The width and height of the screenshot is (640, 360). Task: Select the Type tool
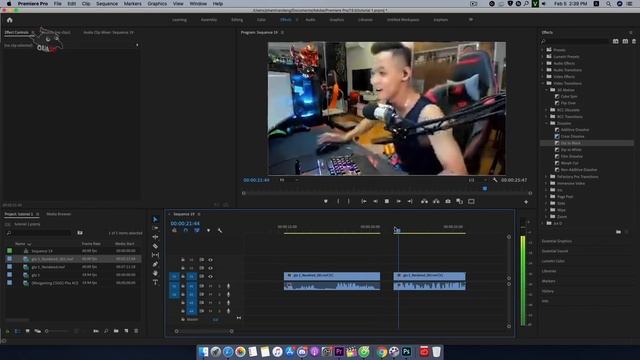pyautogui.click(x=155, y=282)
